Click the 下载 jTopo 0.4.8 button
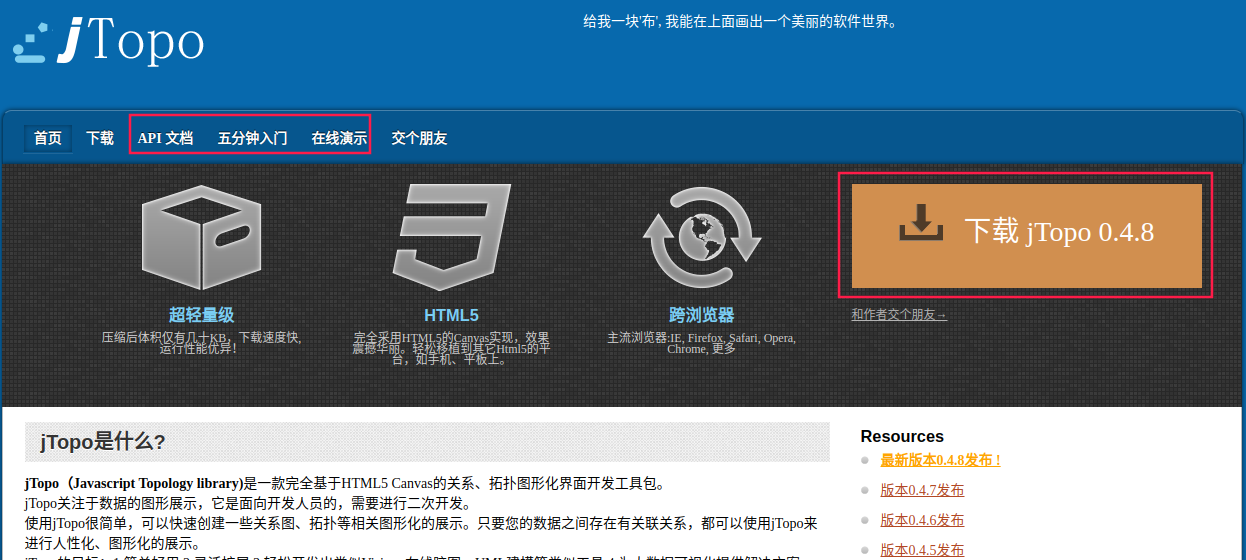1246x560 pixels. point(1026,236)
